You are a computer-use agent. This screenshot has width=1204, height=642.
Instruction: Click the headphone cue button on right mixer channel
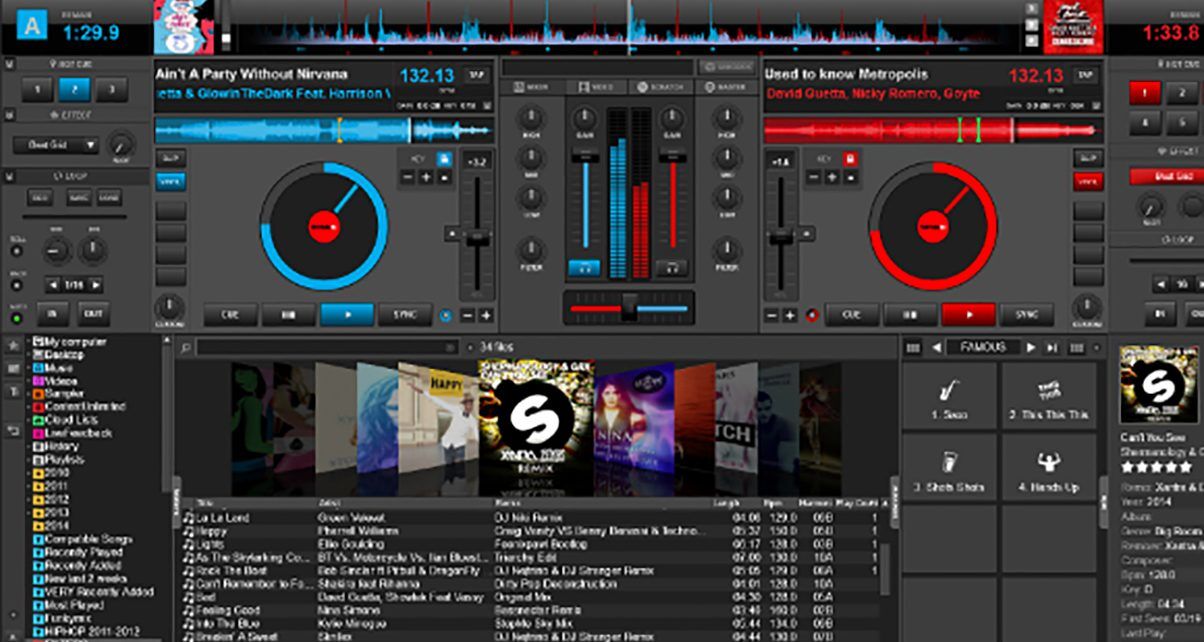(x=672, y=268)
